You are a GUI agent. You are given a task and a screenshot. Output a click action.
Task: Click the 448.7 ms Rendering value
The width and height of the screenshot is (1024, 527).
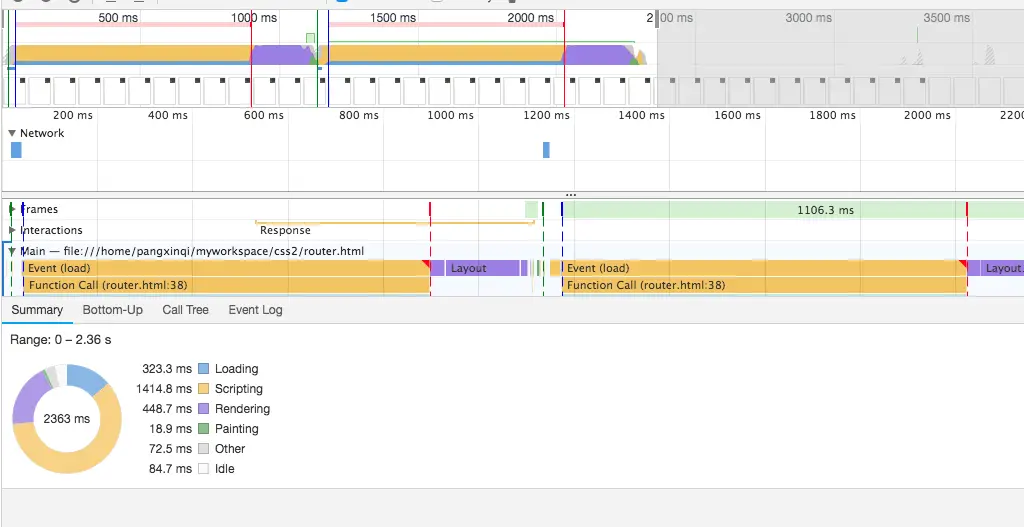coord(167,409)
